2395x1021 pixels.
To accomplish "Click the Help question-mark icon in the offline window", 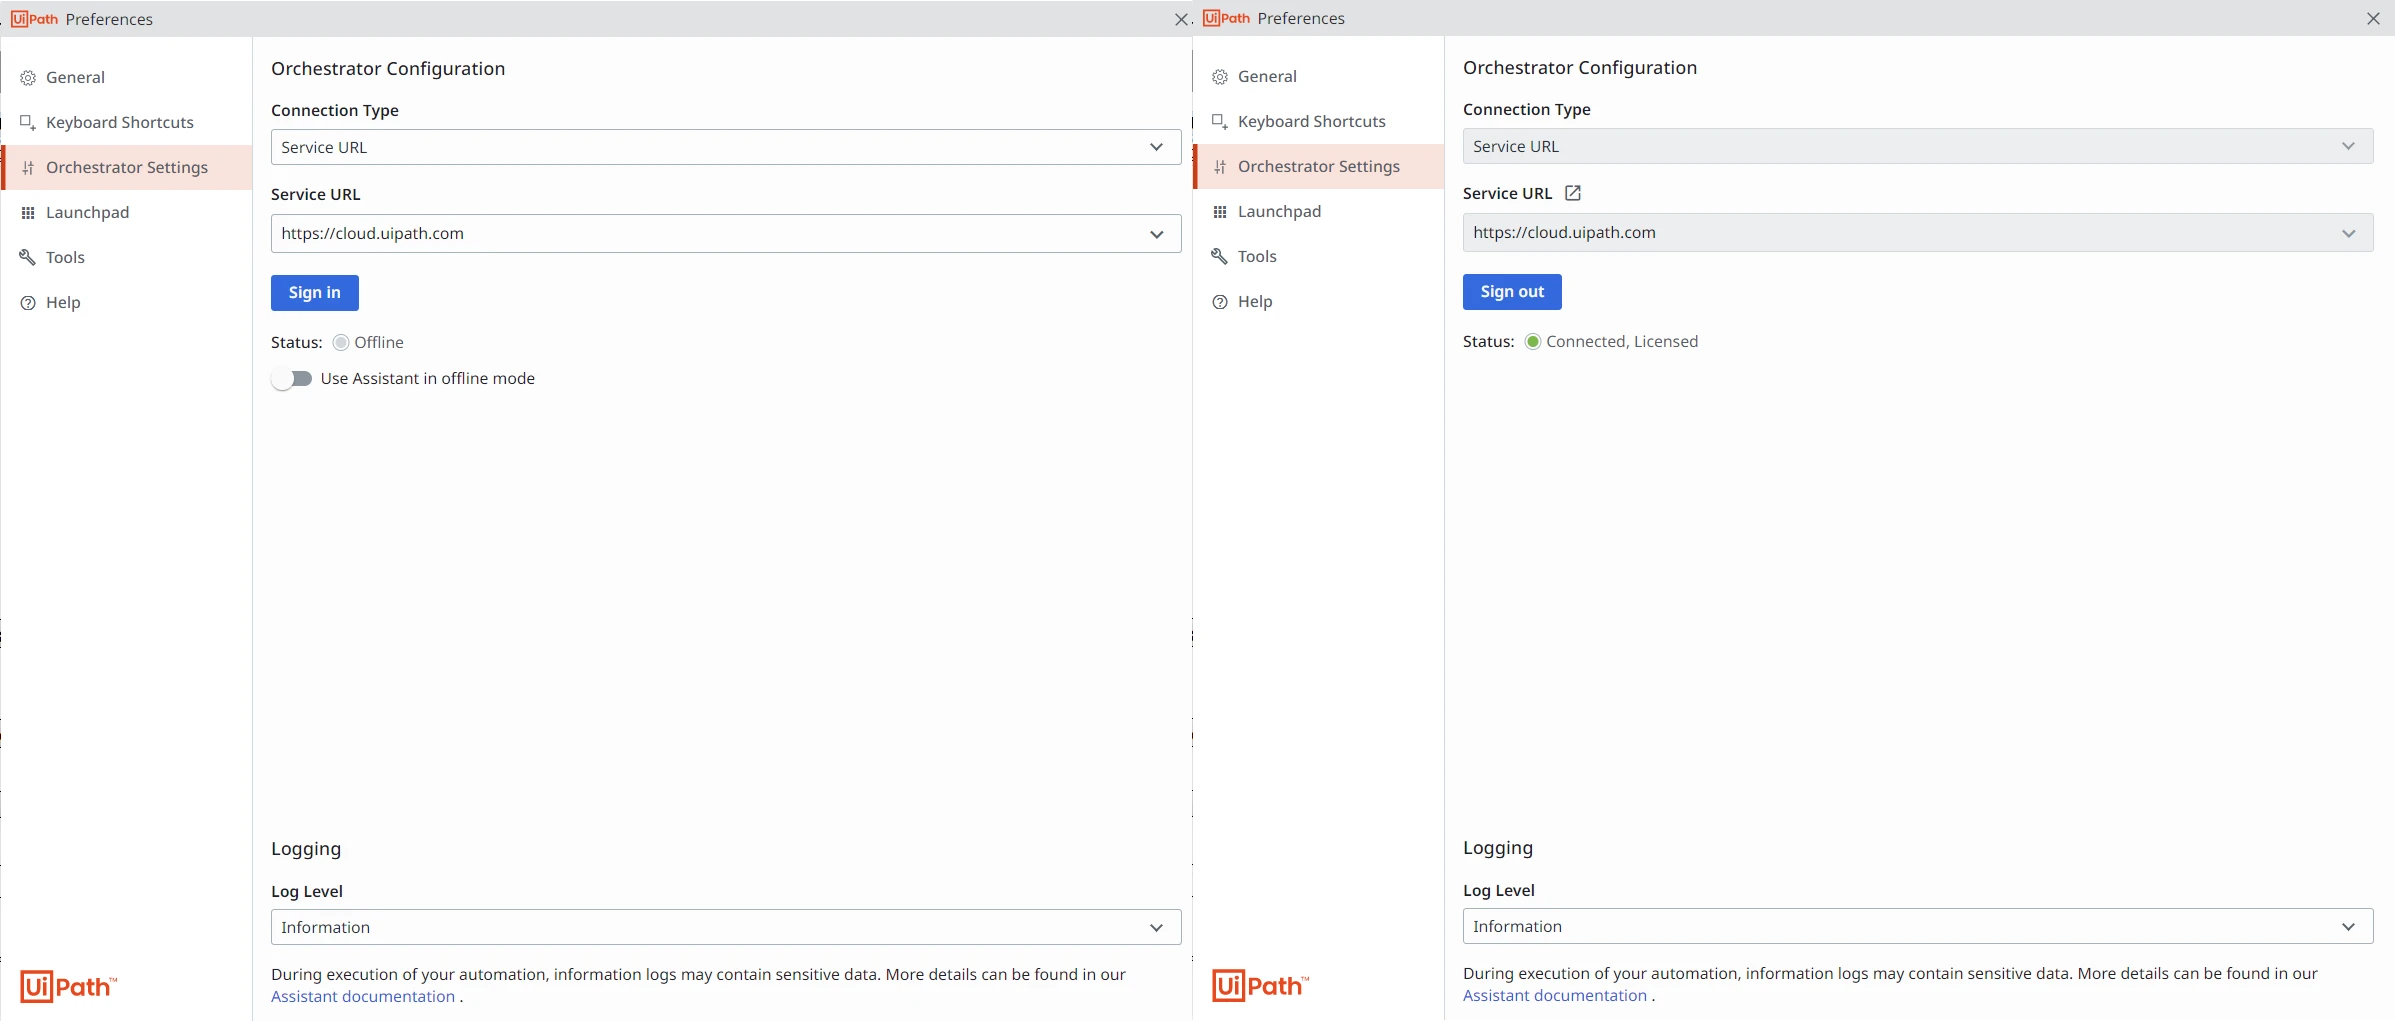I will pos(28,303).
